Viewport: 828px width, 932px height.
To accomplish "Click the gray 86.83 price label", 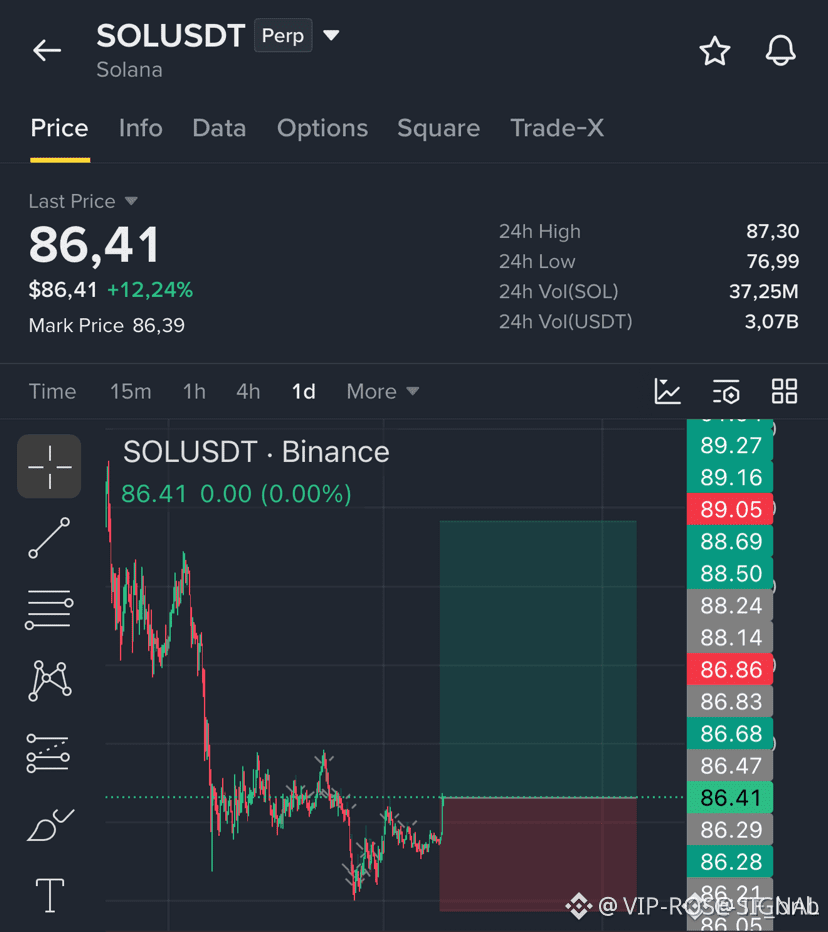I will [x=731, y=702].
